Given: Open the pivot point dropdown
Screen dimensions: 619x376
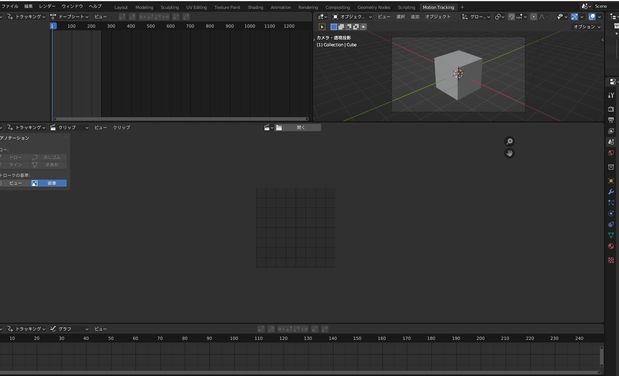Looking at the screenshot, I should pyautogui.click(x=499, y=17).
